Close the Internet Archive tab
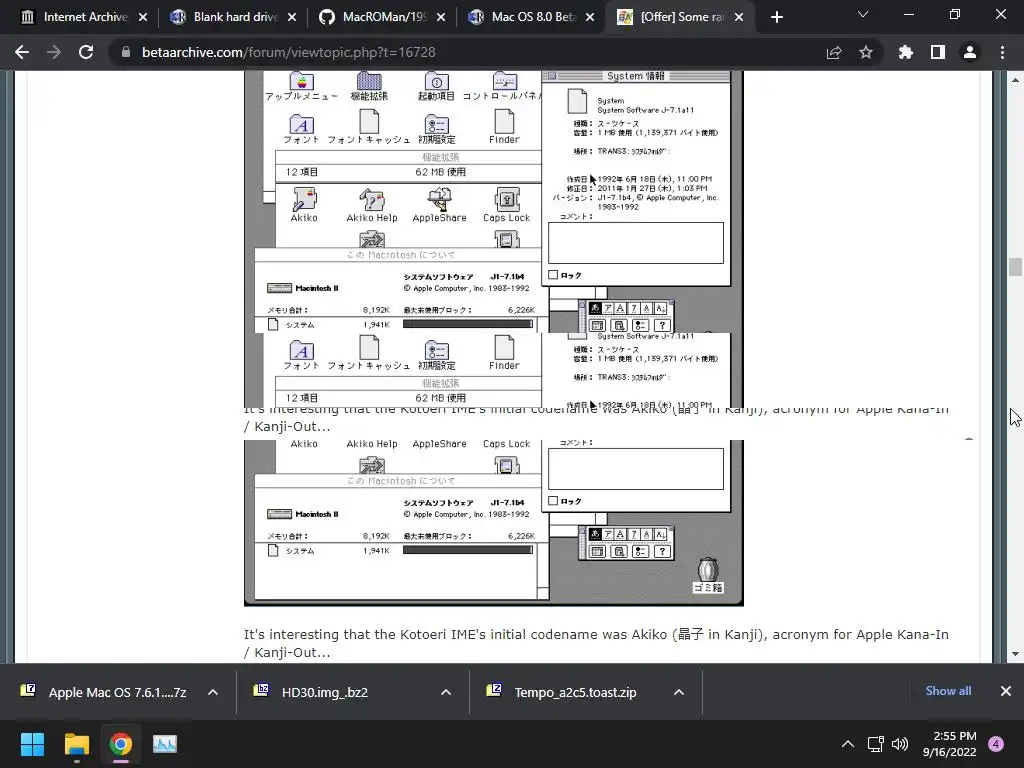1024x768 pixels. [143, 17]
